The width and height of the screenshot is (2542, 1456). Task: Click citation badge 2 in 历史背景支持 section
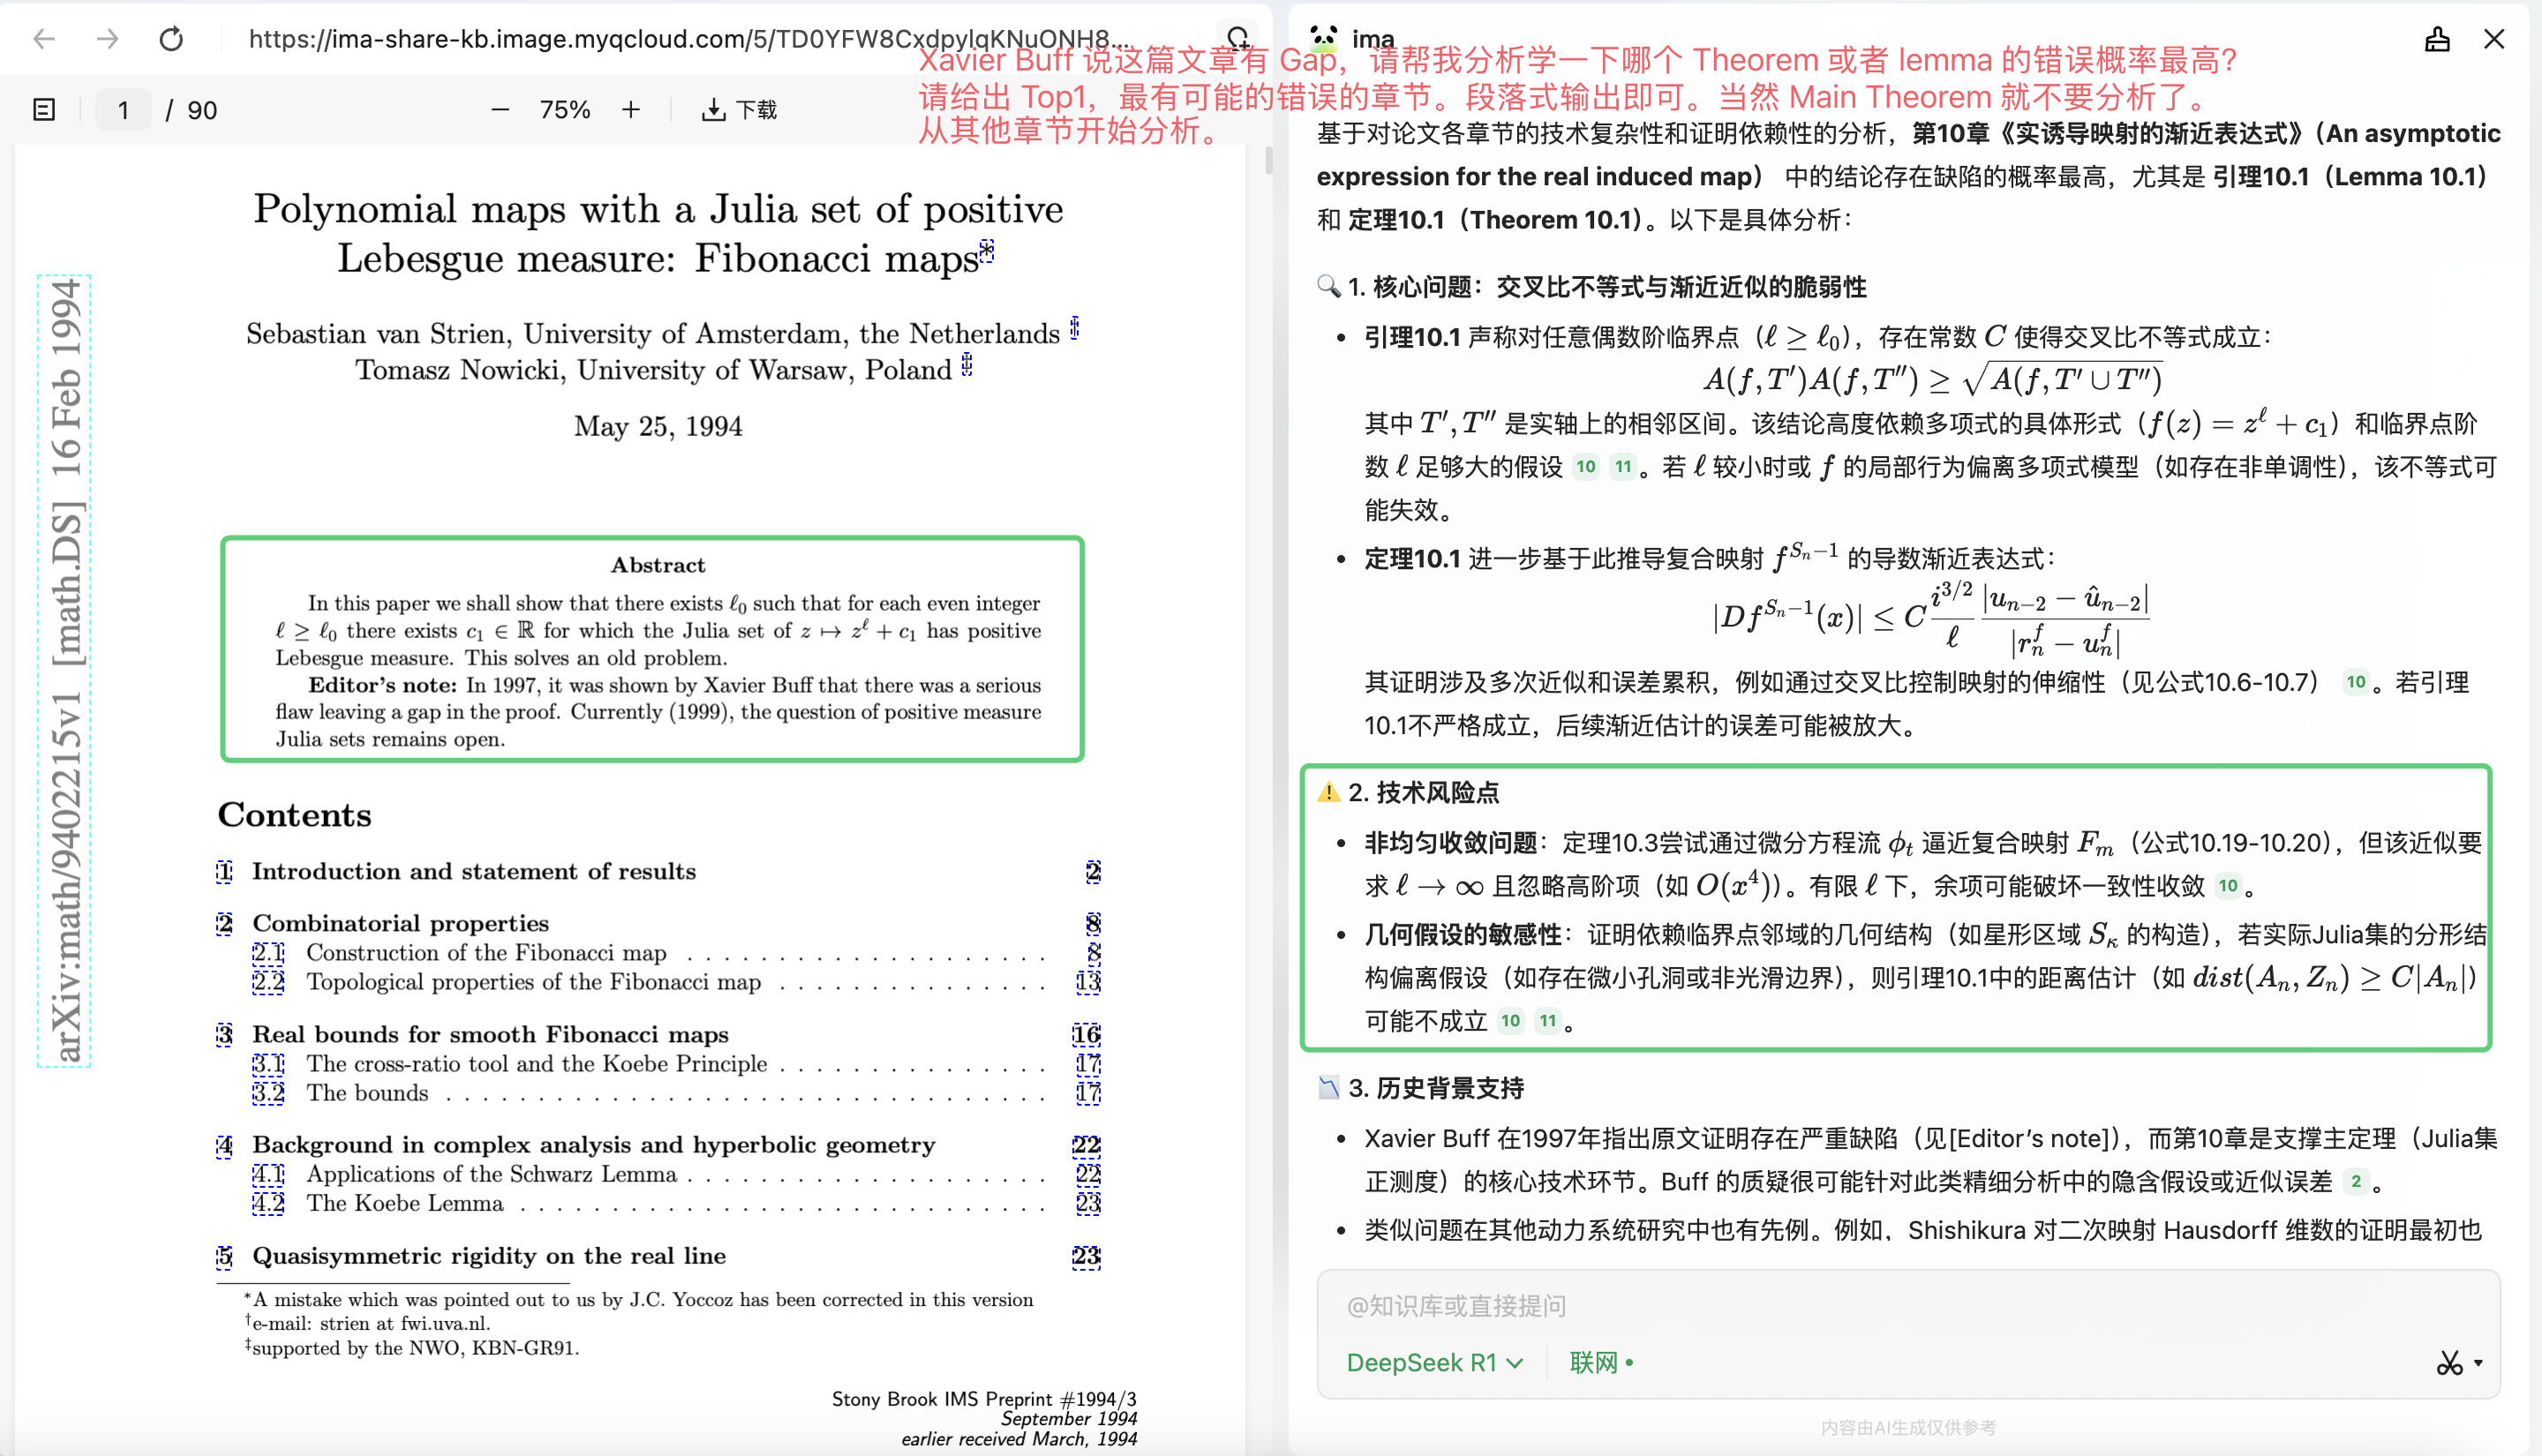2356,1182
